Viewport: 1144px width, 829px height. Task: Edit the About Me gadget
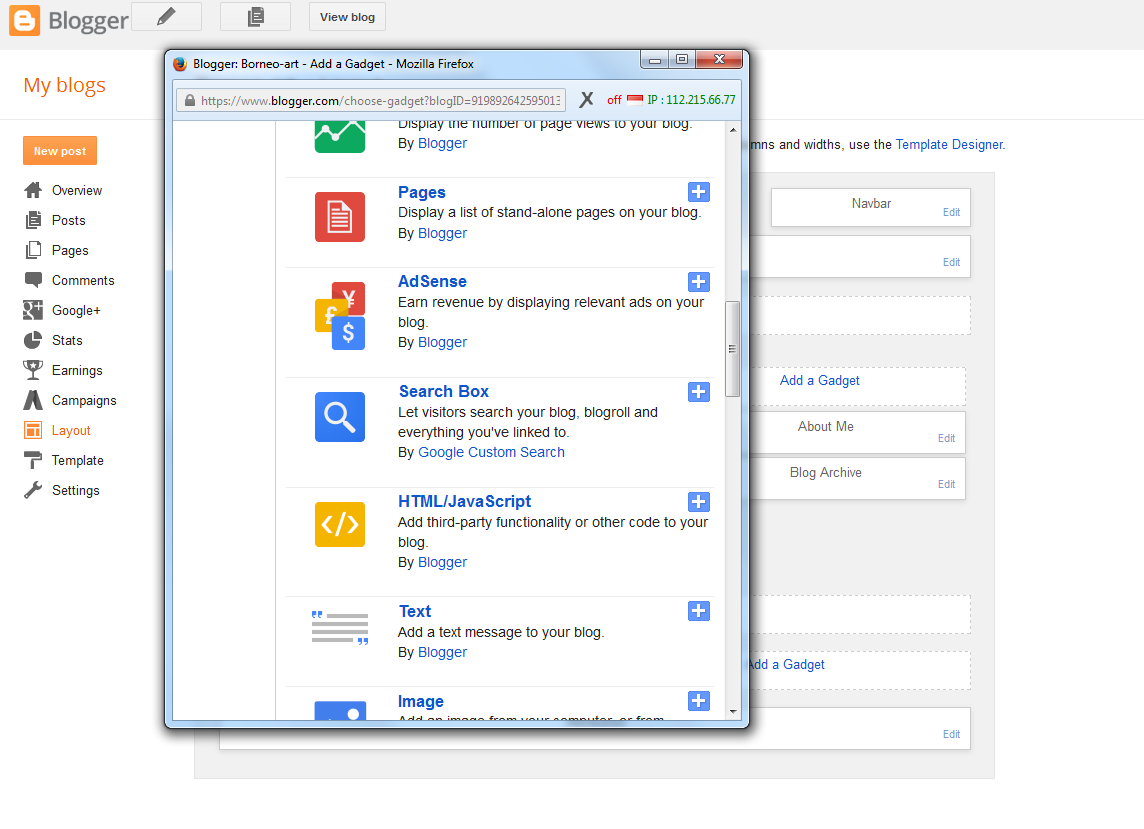coord(946,439)
